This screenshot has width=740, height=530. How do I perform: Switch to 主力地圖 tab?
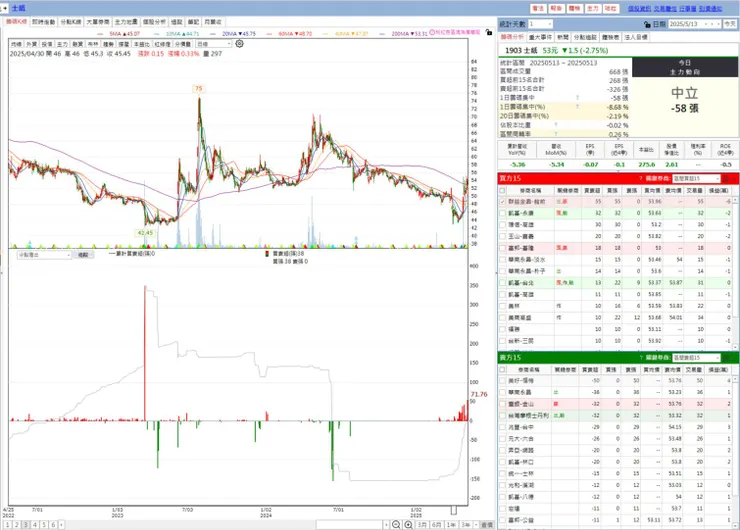pos(126,22)
